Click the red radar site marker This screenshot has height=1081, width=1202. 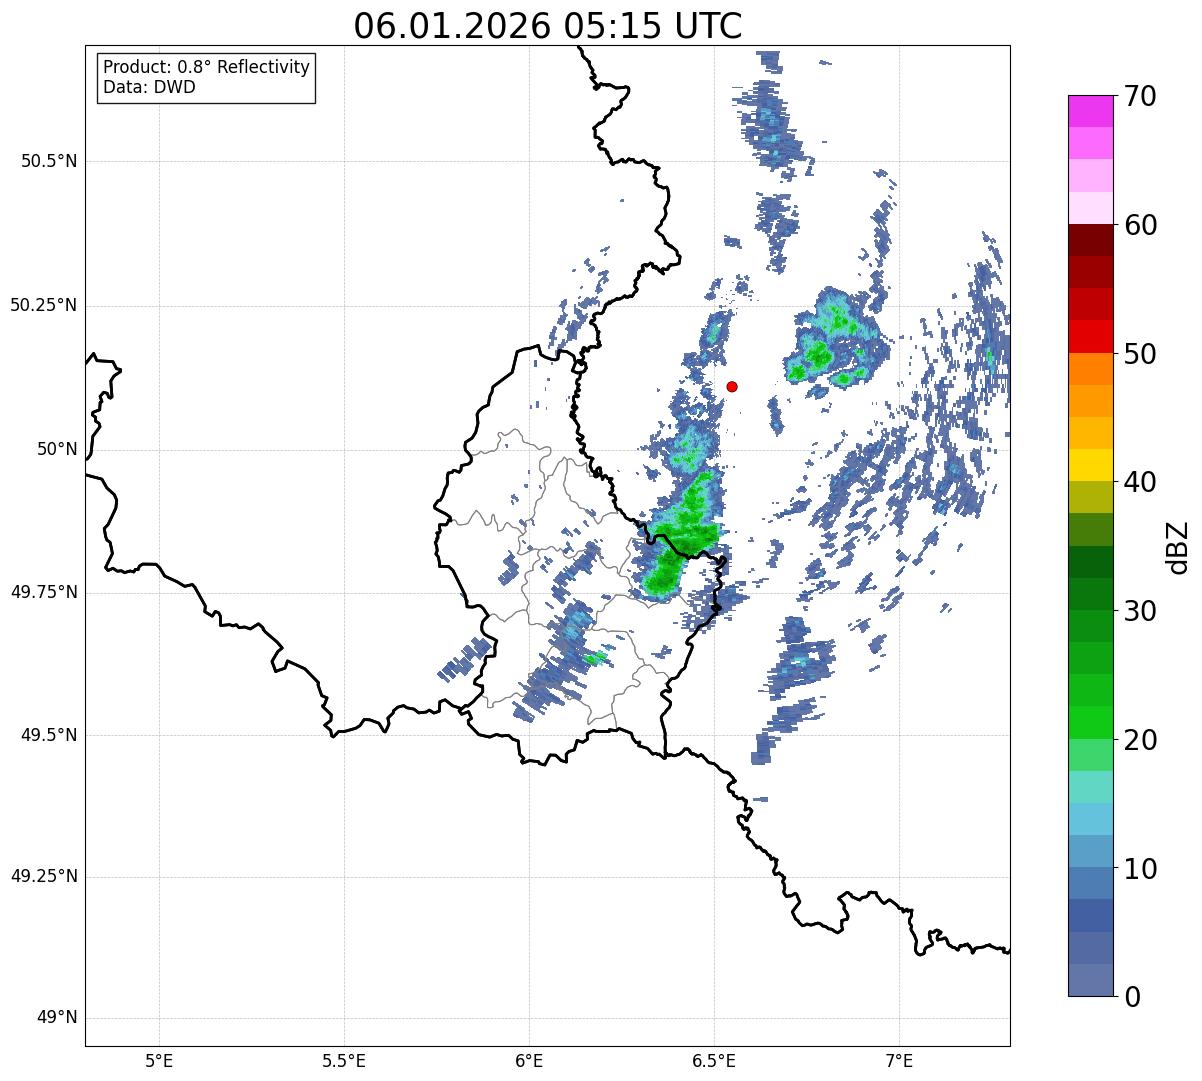point(732,386)
